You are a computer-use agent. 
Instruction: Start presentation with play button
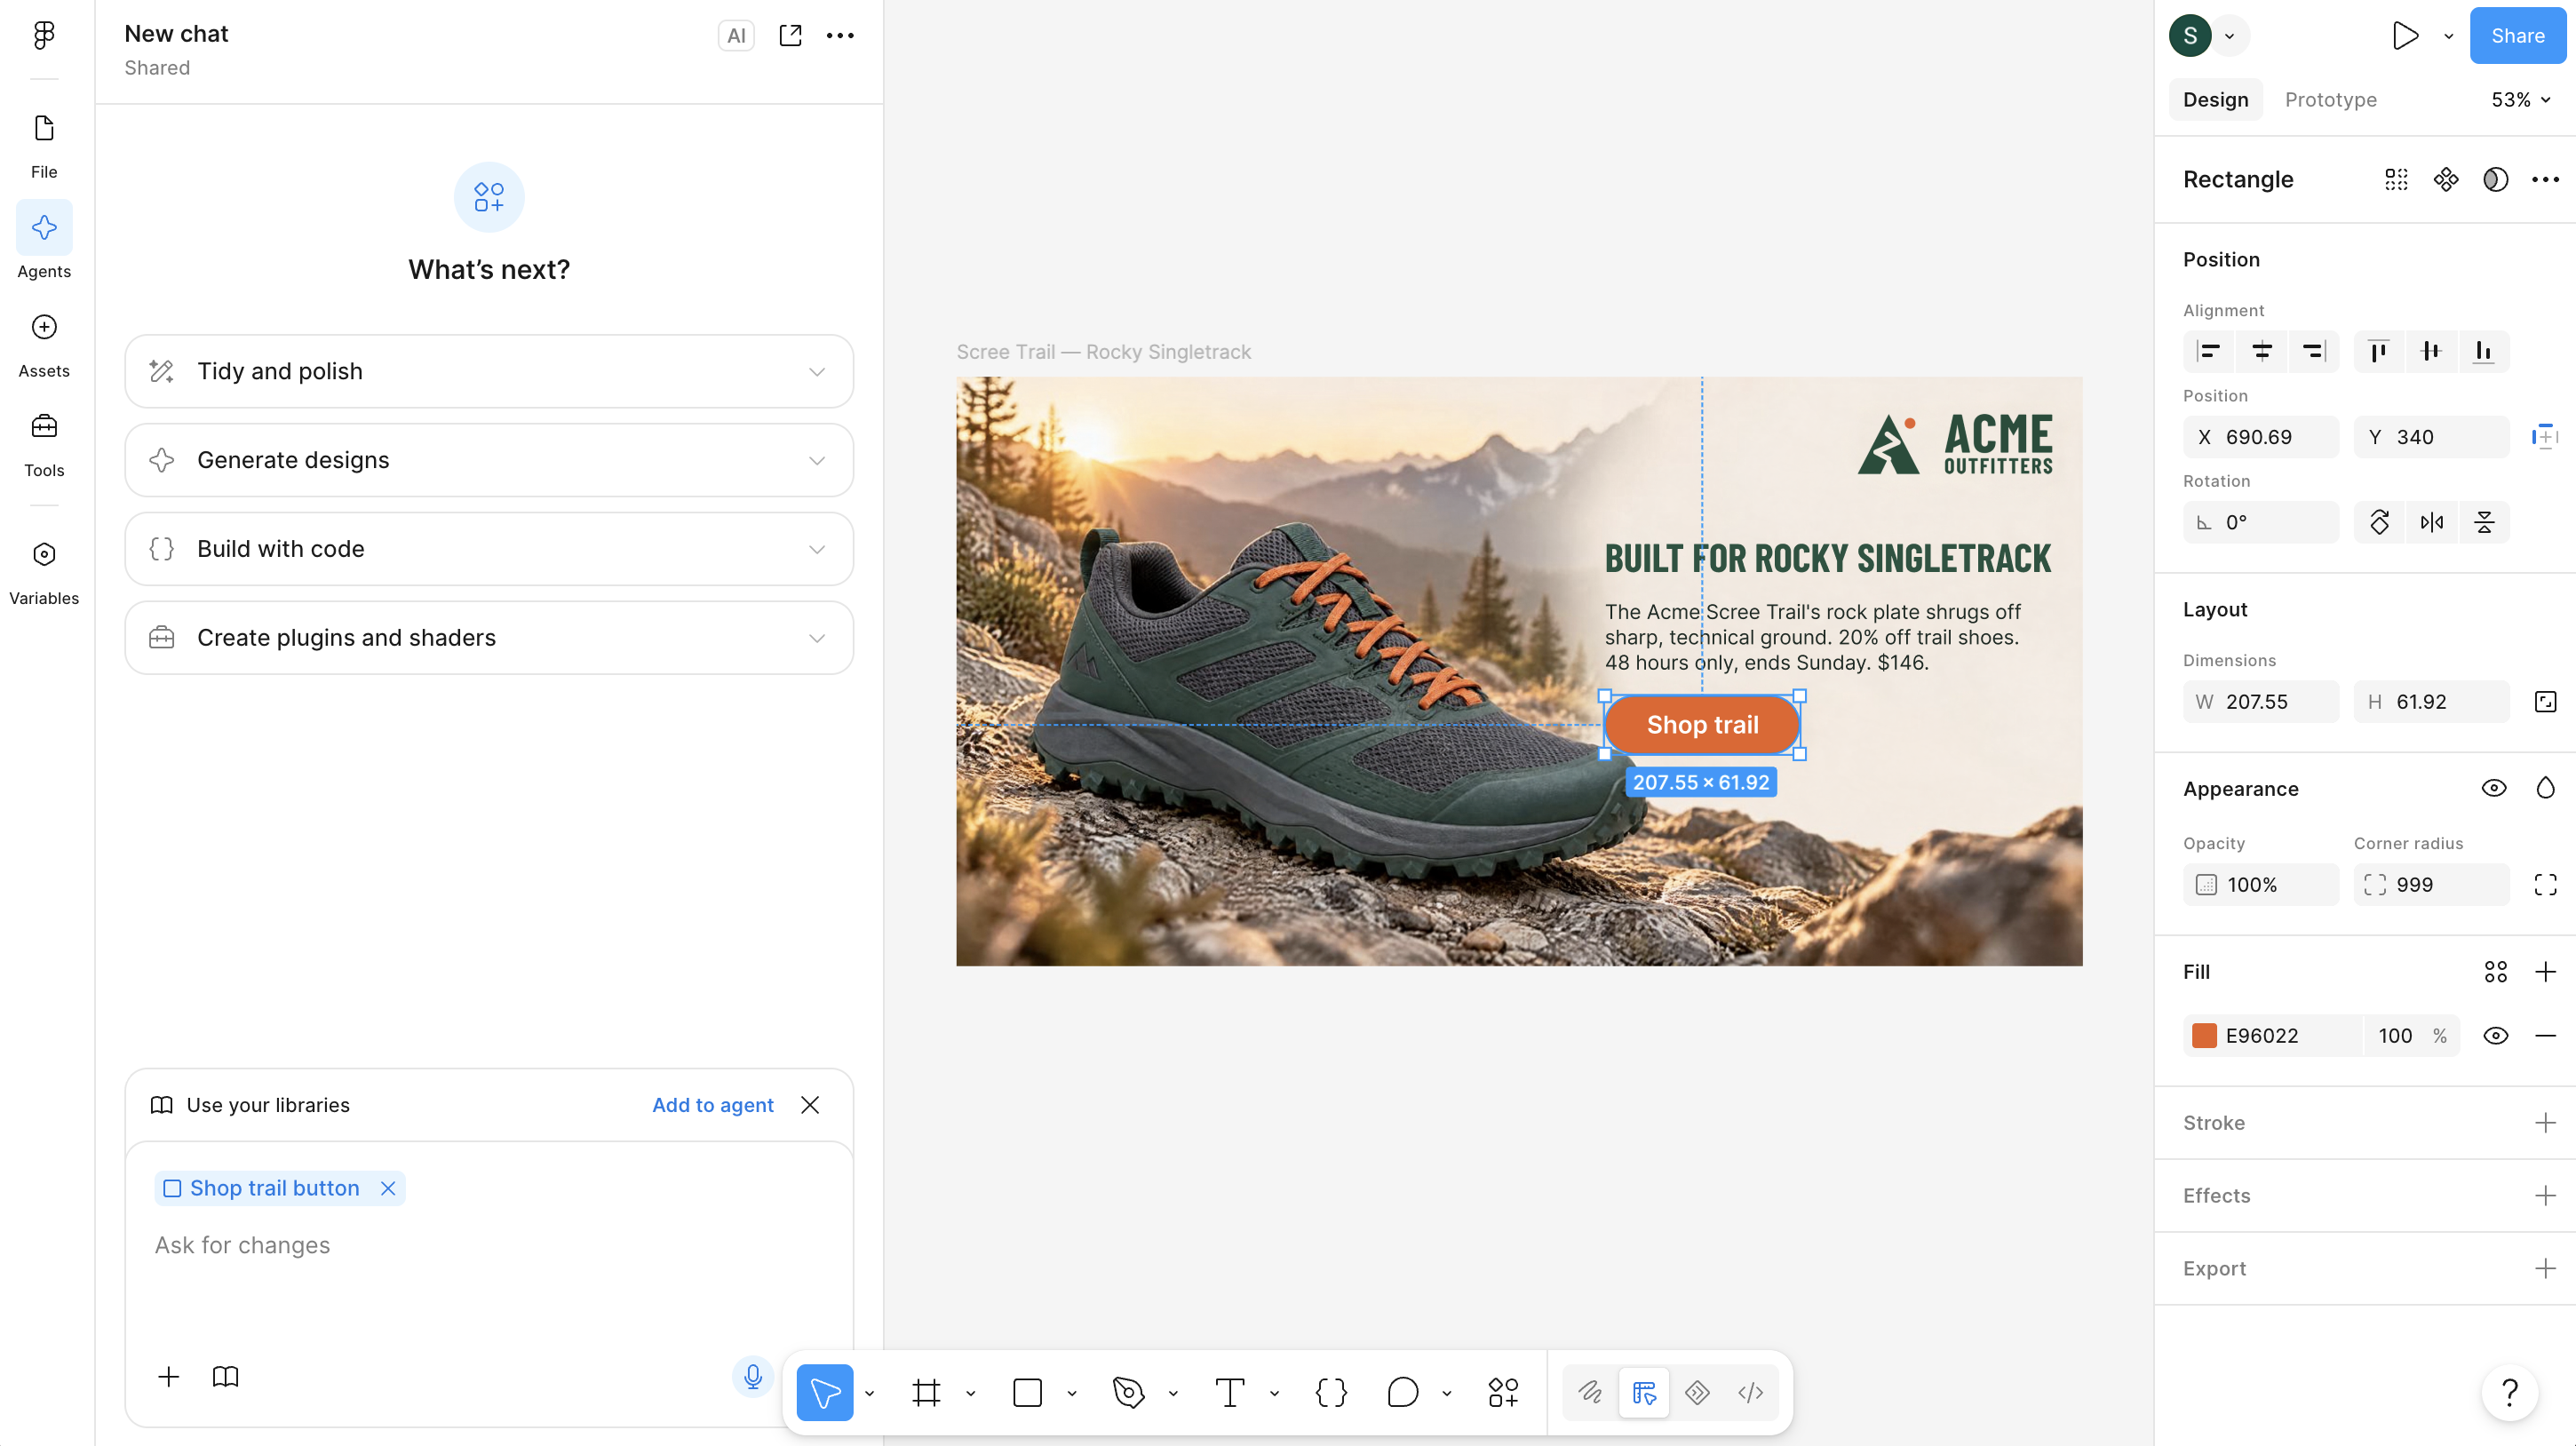tap(2405, 36)
